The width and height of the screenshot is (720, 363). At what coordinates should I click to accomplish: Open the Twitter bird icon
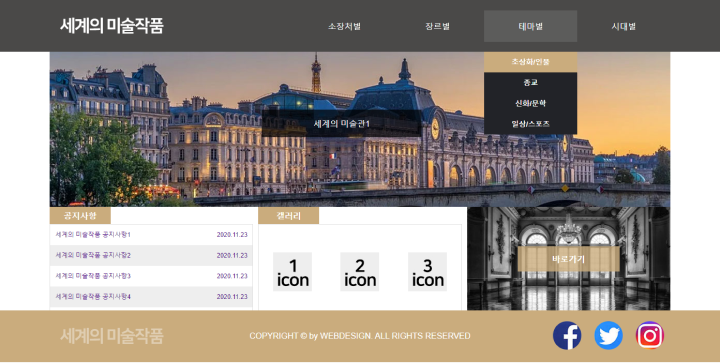coord(608,335)
